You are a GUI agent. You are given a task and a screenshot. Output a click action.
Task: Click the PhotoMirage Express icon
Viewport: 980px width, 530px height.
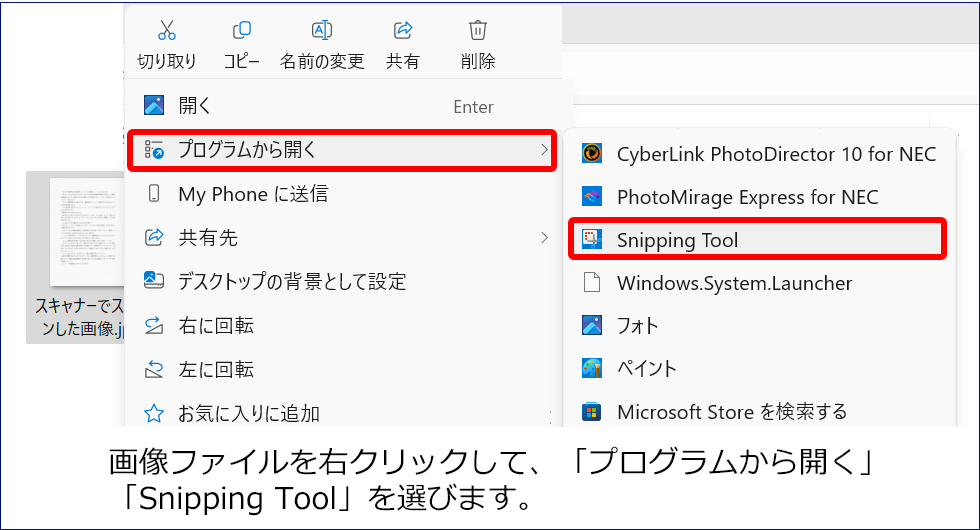pyautogui.click(x=592, y=196)
